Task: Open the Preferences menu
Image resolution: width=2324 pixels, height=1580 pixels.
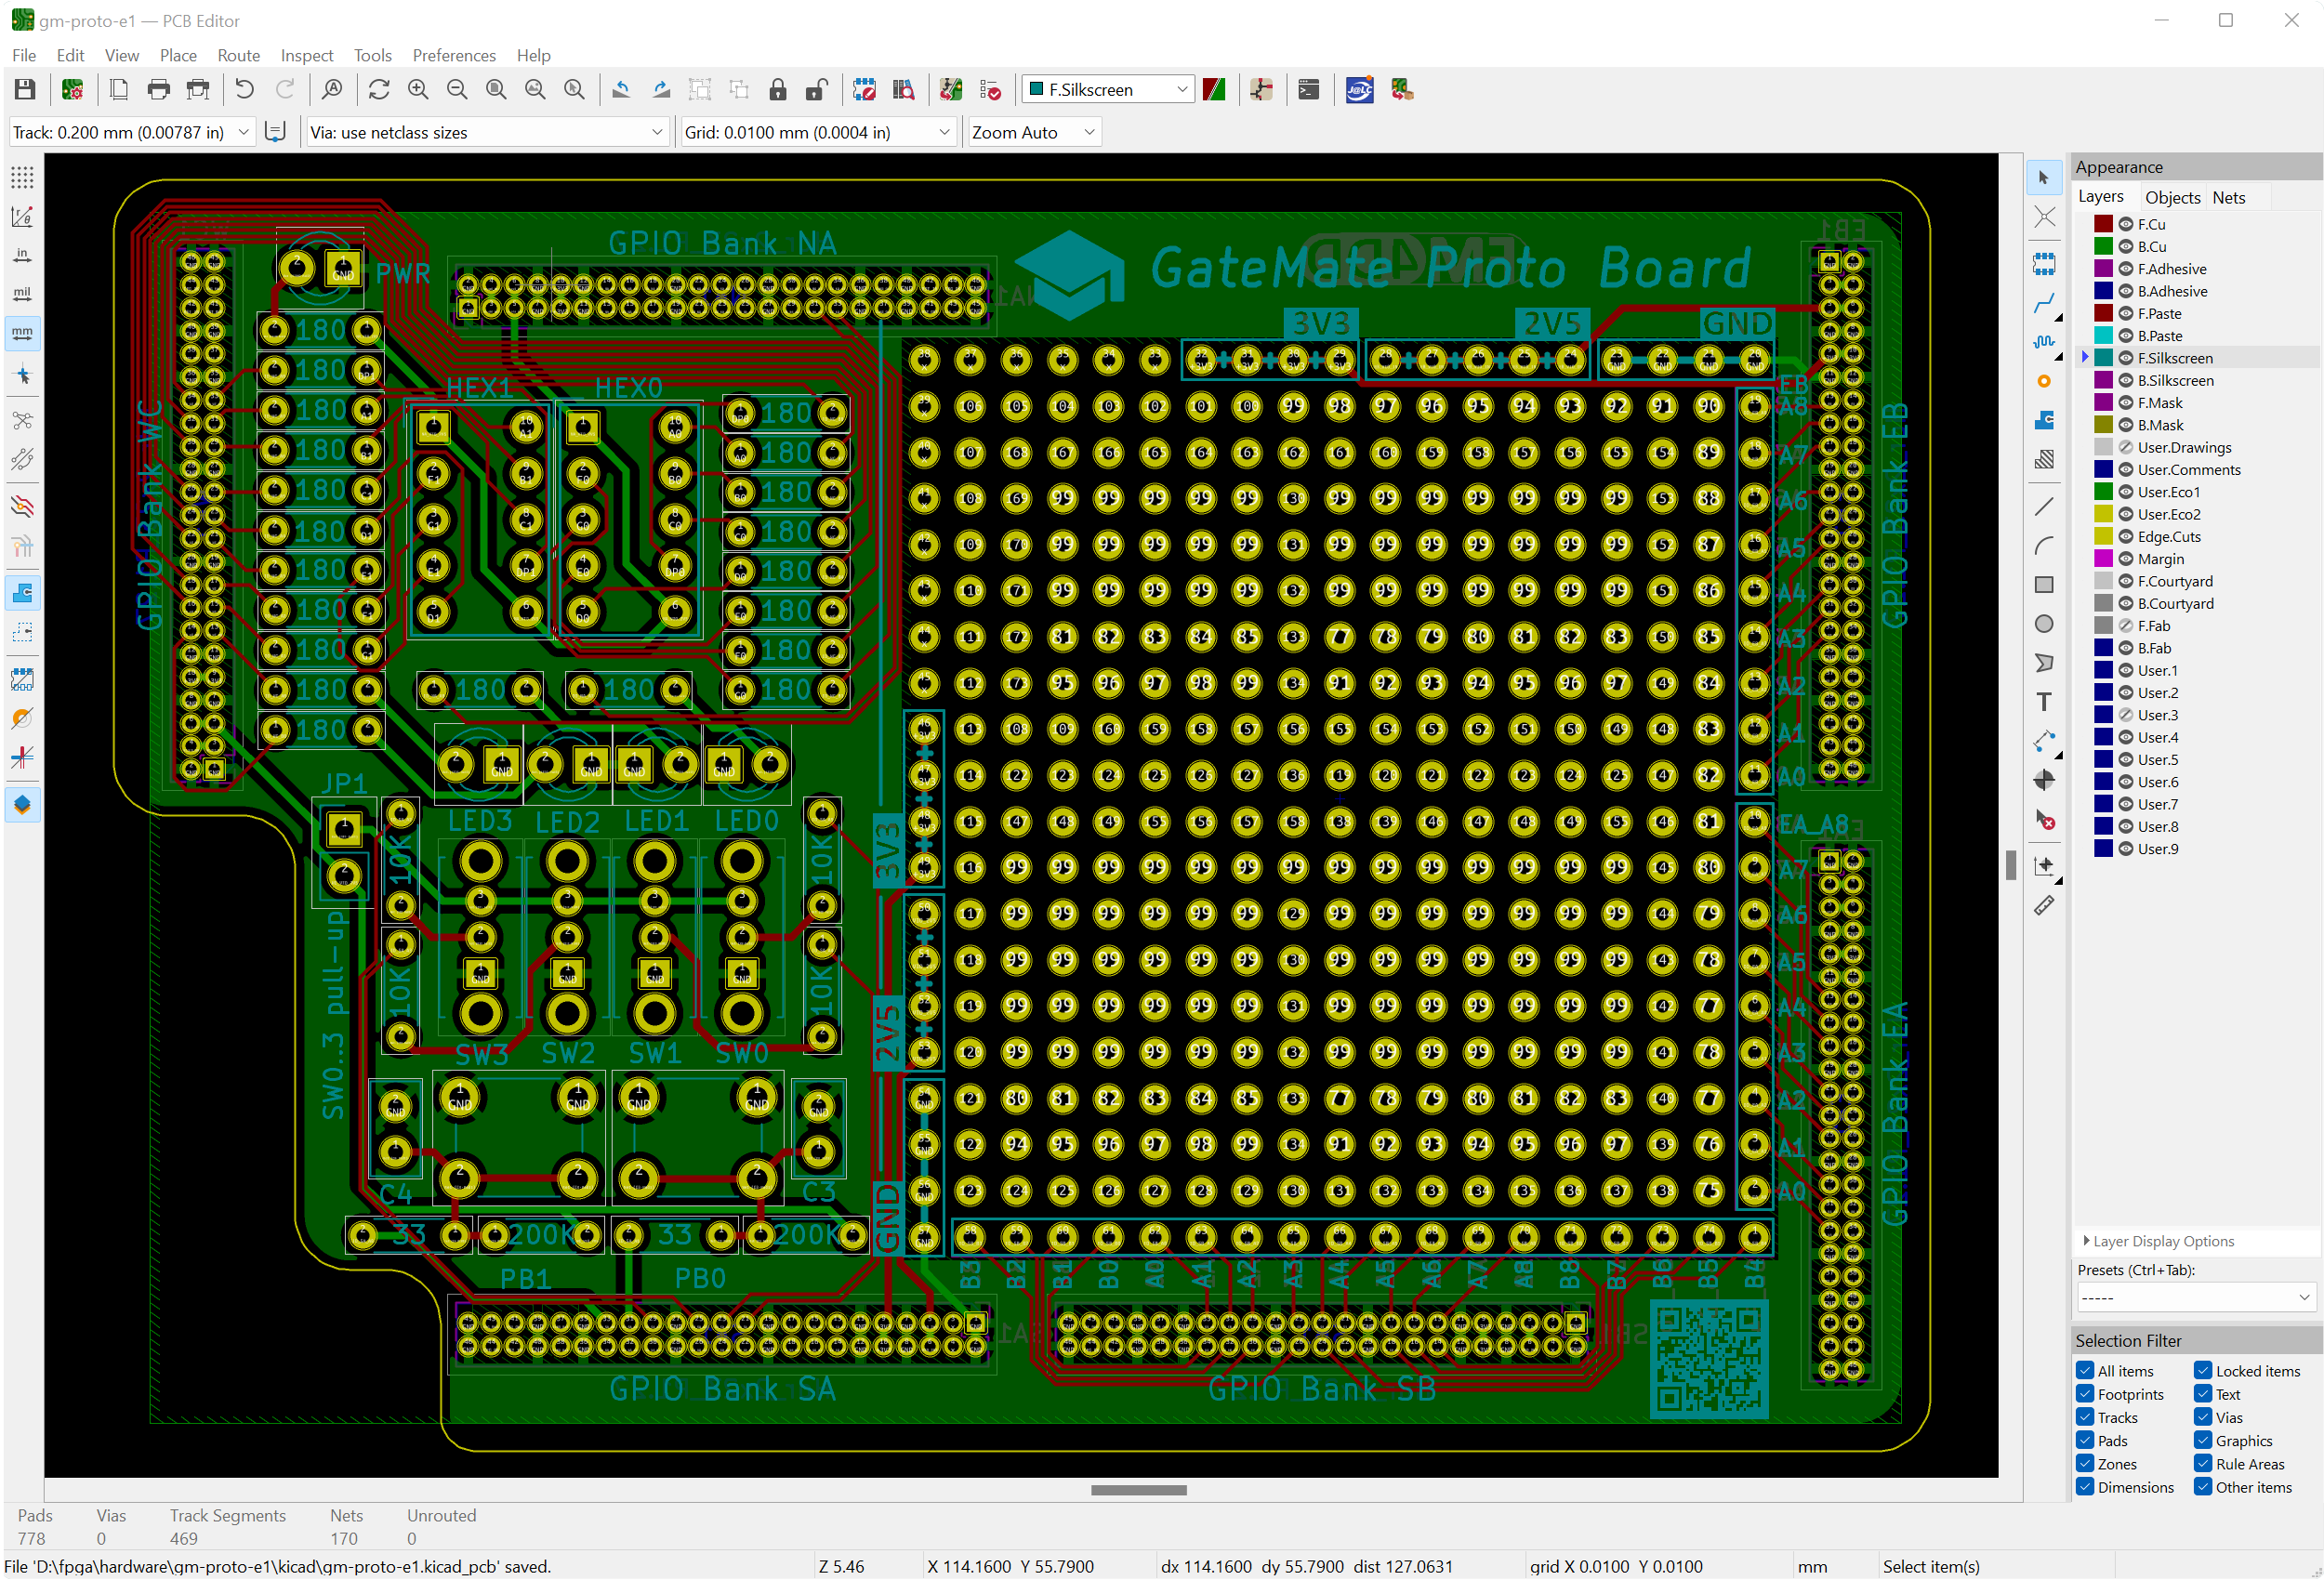Action: [453, 55]
